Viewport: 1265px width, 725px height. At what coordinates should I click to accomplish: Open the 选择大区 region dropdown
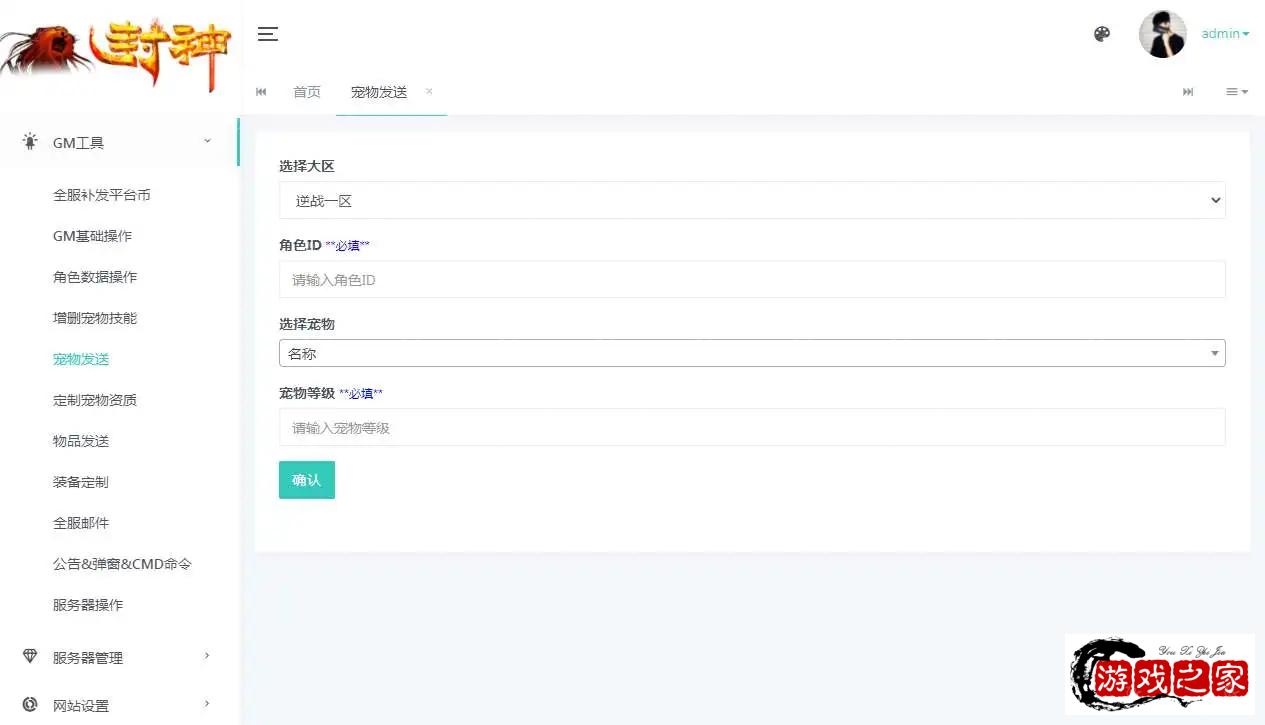pyautogui.click(x=751, y=200)
